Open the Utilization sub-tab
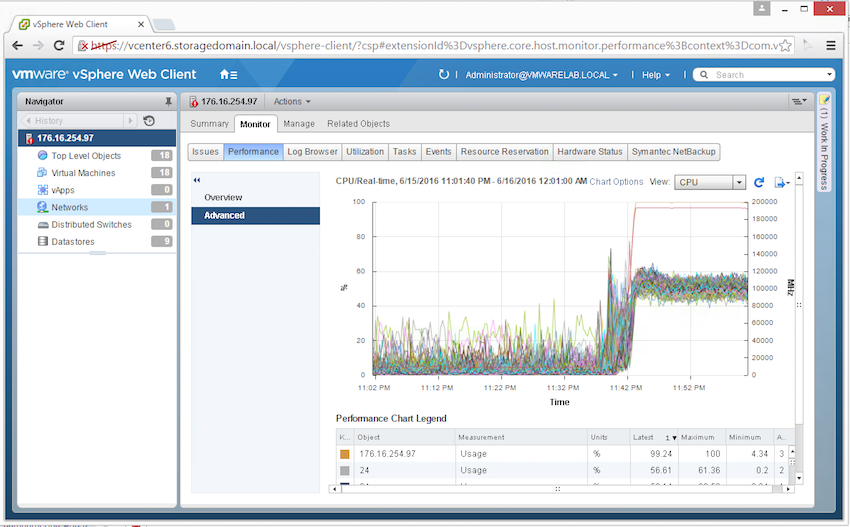850x527 pixels. (x=365, y=152)
